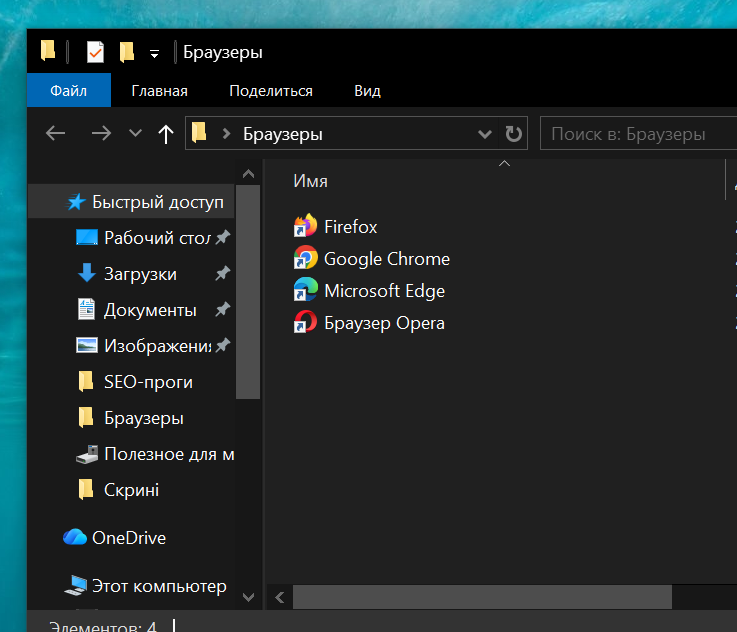This screenshot has height=632, width=737.
Task: Click the folder icon in the title bar
Action: [x=48, y=51]
